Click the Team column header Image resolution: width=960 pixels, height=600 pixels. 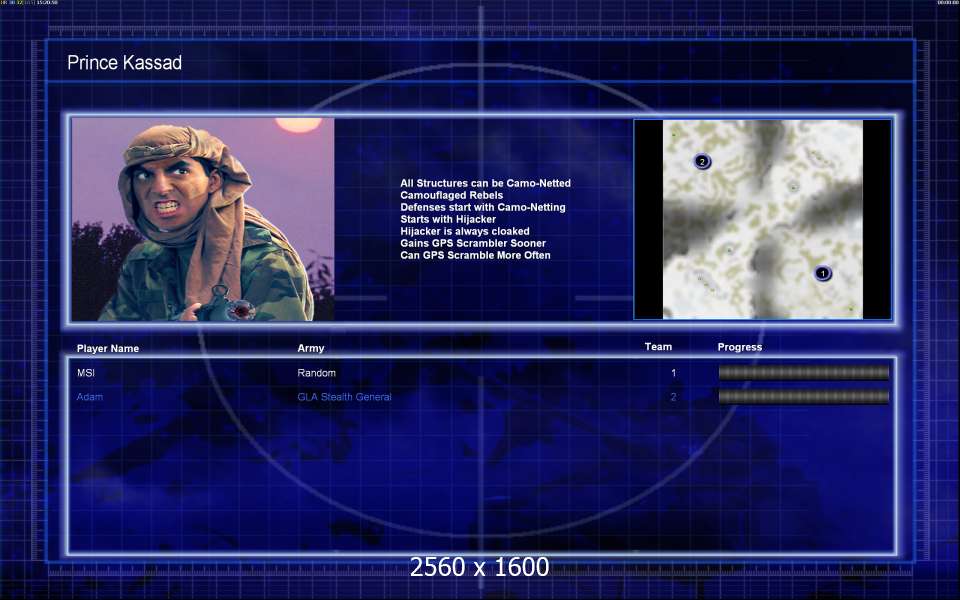(x=658, y=347)
